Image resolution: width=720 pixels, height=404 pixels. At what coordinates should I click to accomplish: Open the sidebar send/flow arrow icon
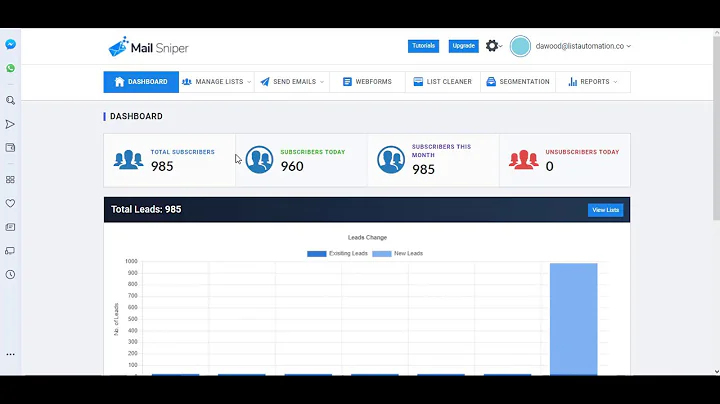pyautogui.click(x=10, y=124)
